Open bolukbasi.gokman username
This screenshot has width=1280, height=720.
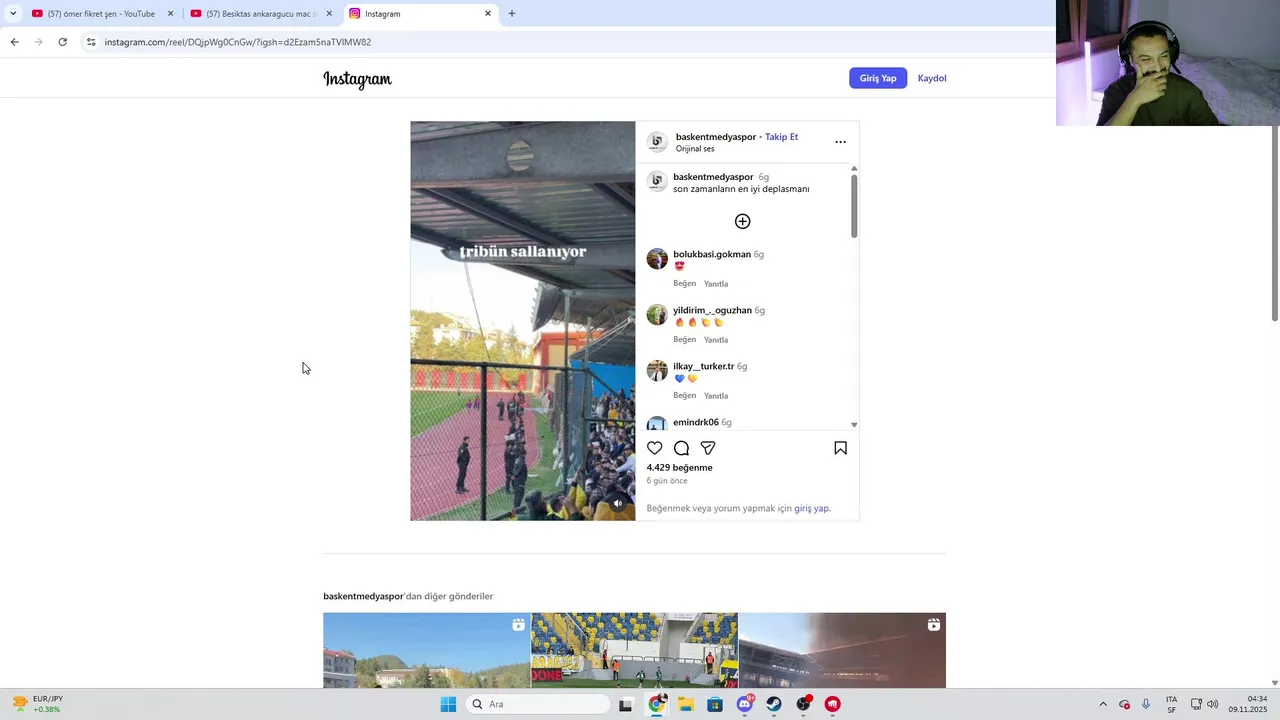pyautogui.click(x=712, y=254)
